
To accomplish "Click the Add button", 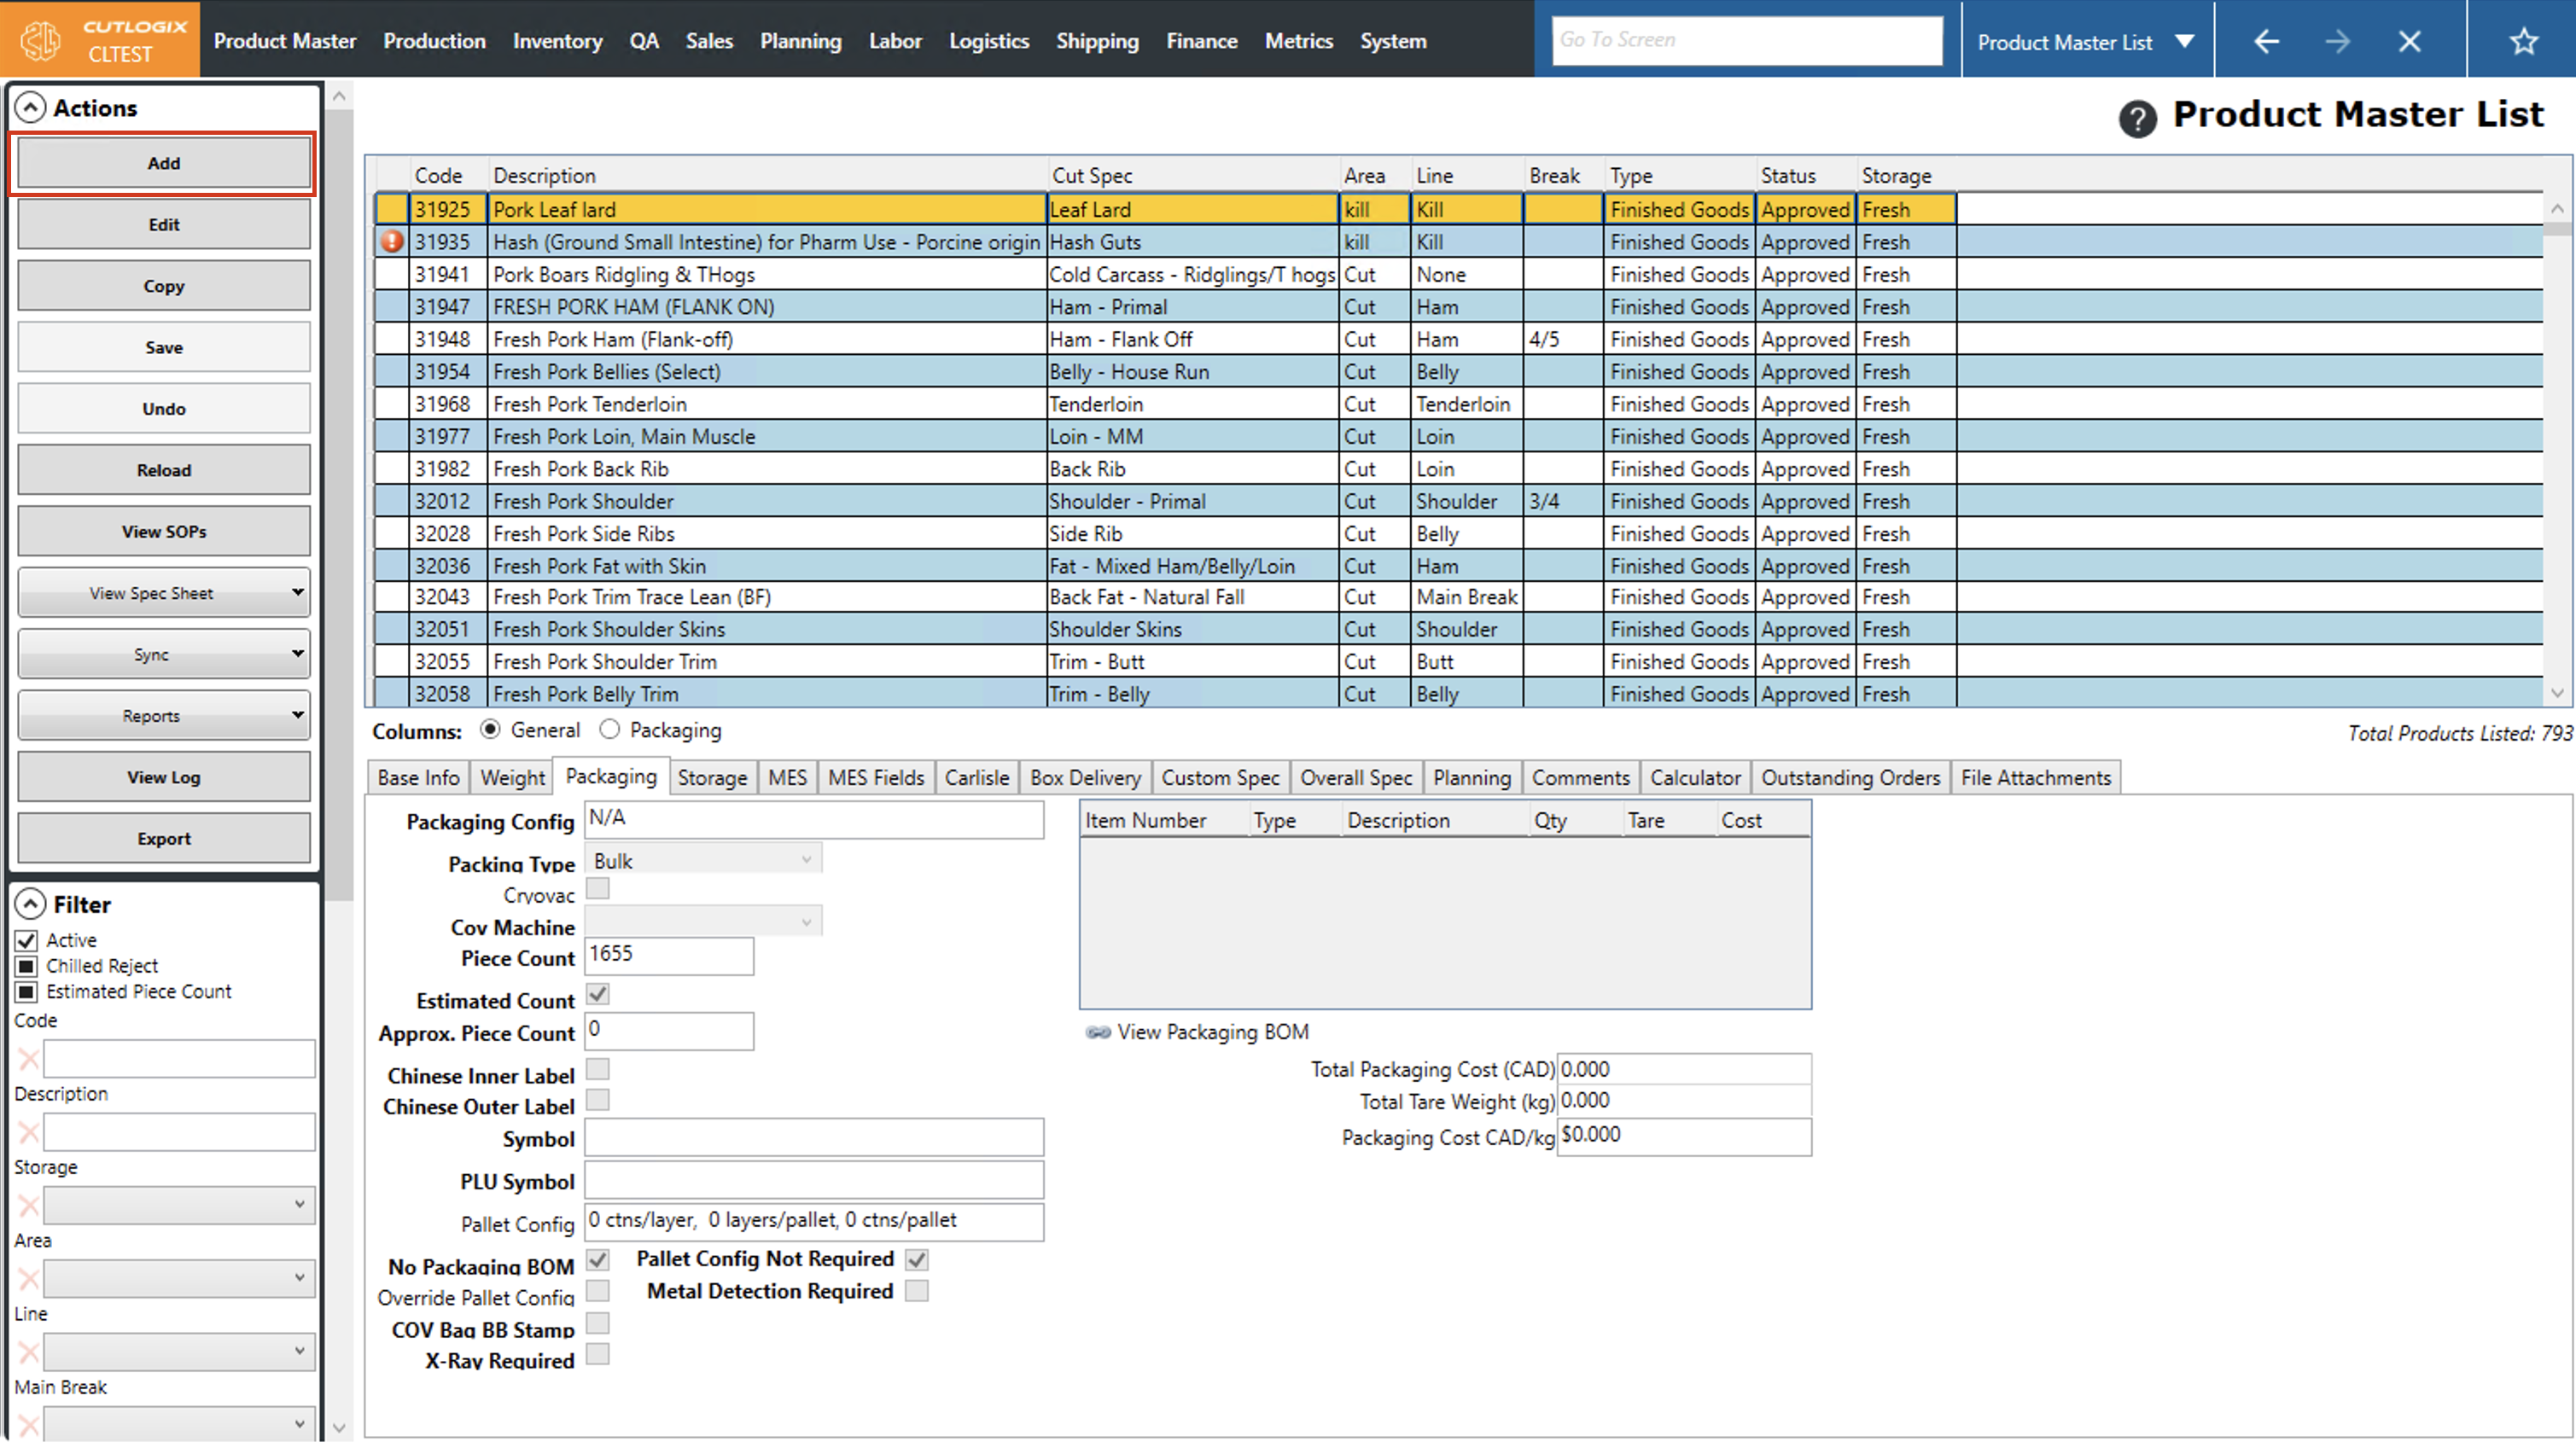I will pos(164,163).
